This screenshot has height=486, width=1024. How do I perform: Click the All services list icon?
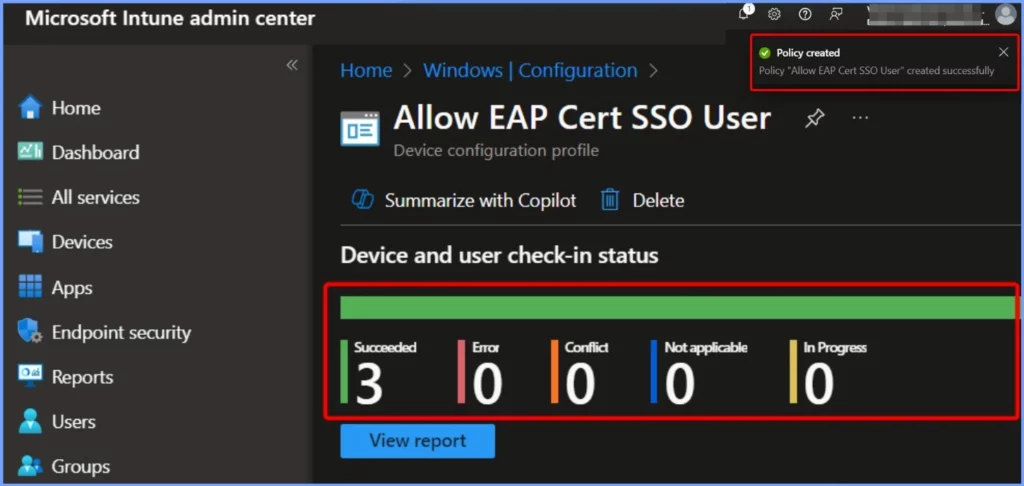(x=30, y=197)
